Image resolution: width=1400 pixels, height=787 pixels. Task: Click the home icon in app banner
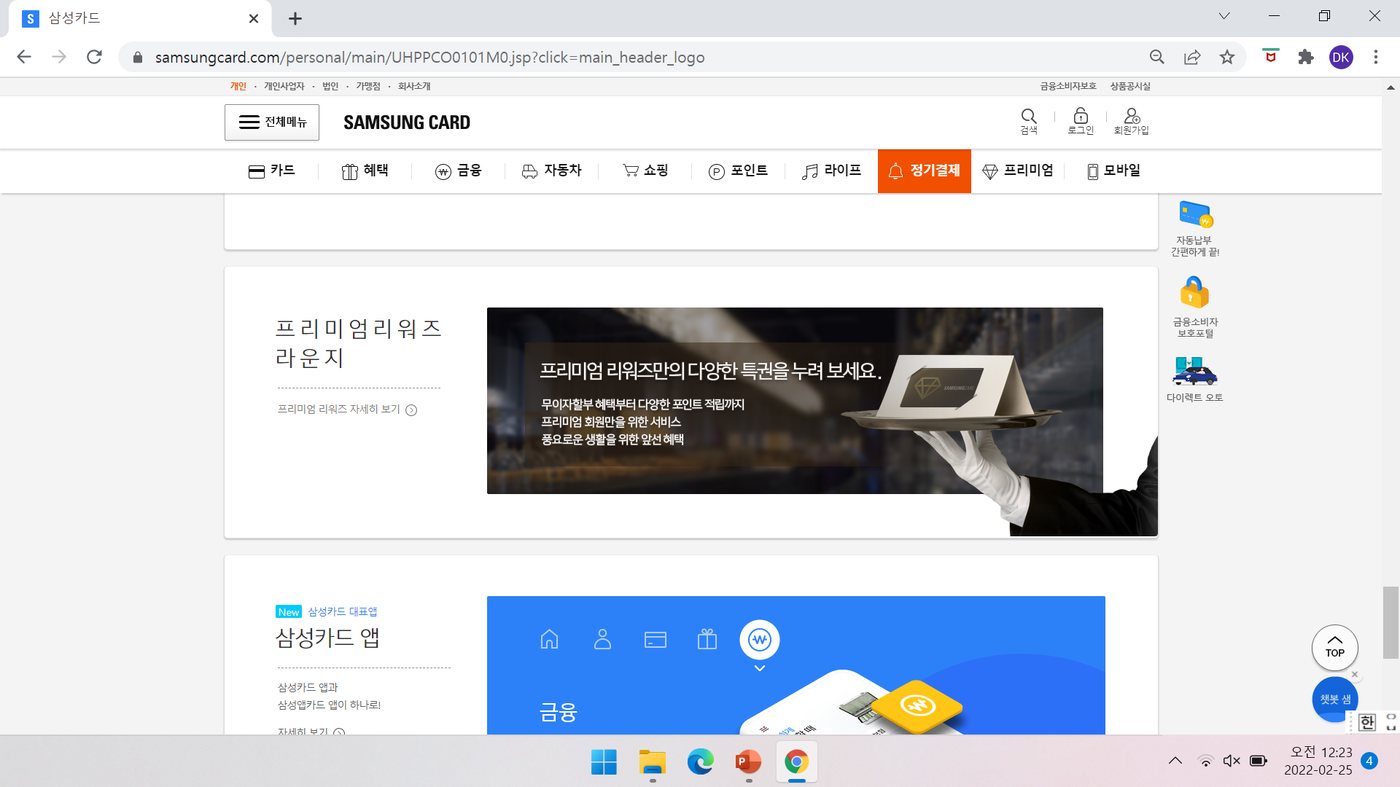tap(549, 639)
